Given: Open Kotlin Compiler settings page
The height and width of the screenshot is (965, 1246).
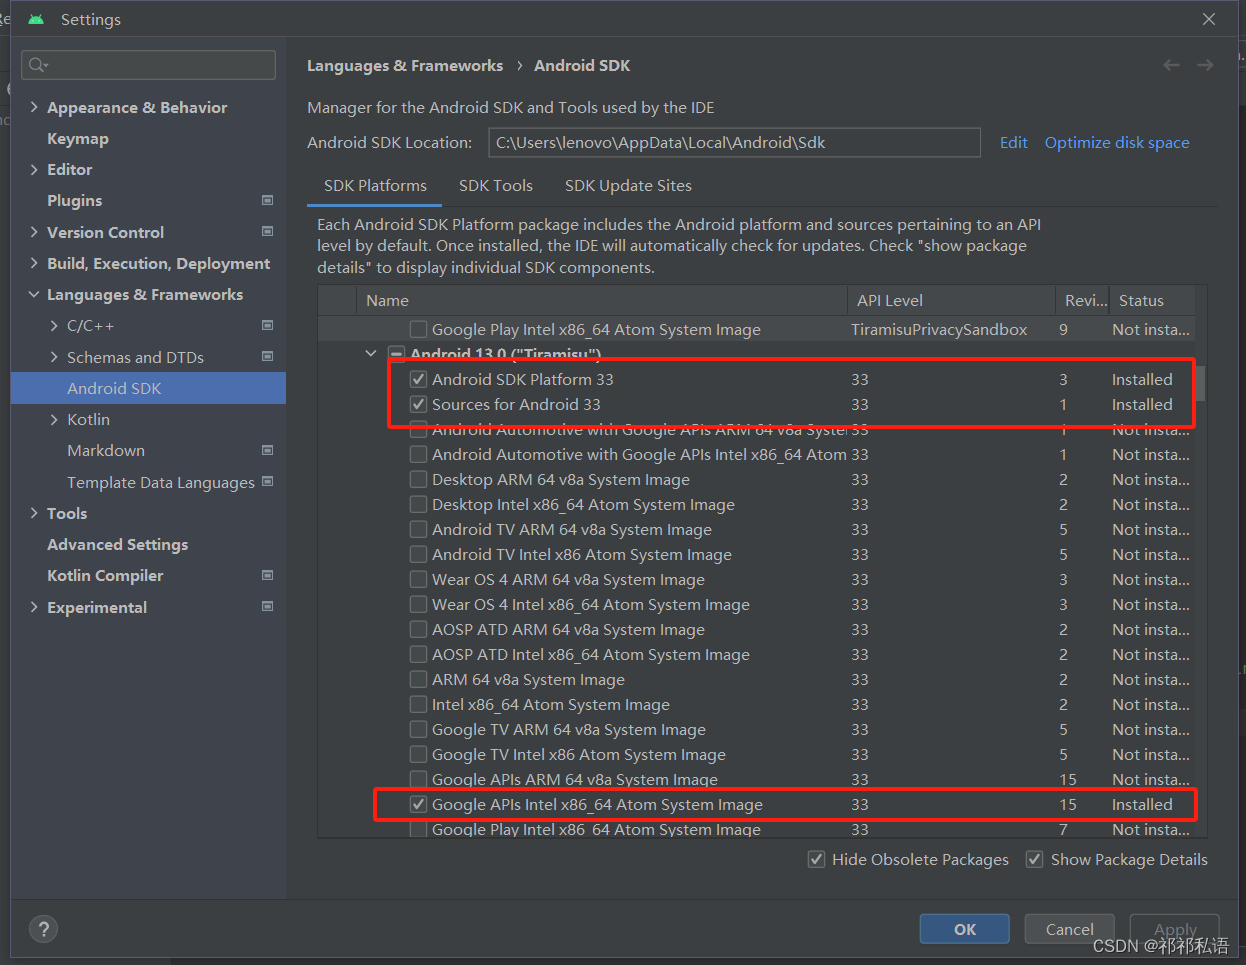Looking at the screenshot, I should [105, 575].
